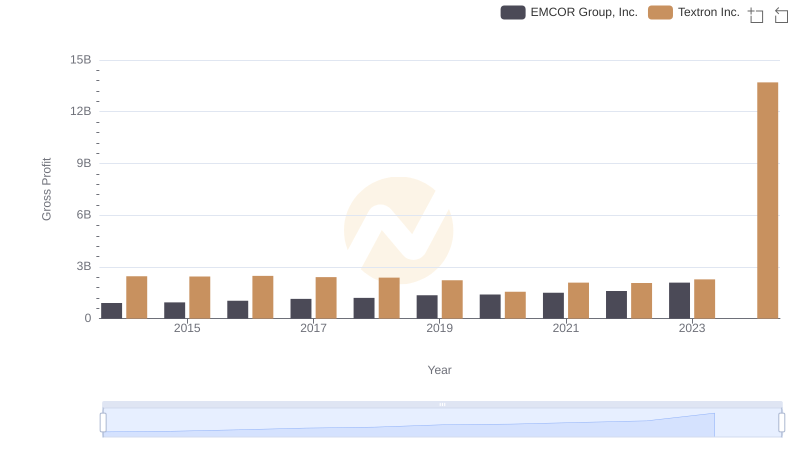Click the Gross Profit axis title
Screen dimensions: 800x461
(x=46, y=189)
